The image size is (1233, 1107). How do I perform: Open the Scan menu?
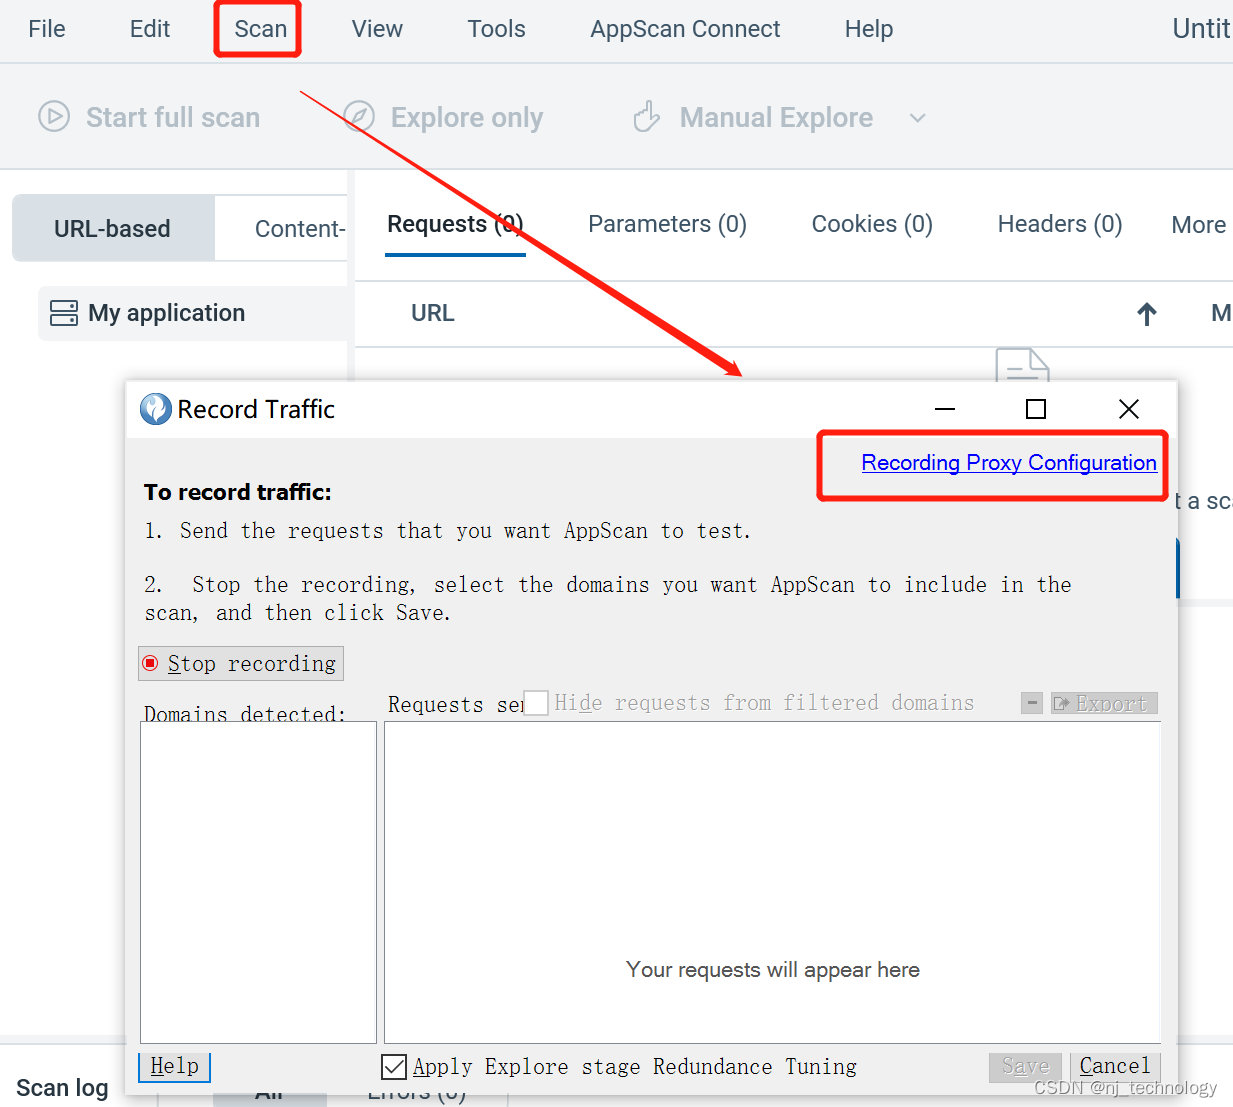[x=260, y=29]
